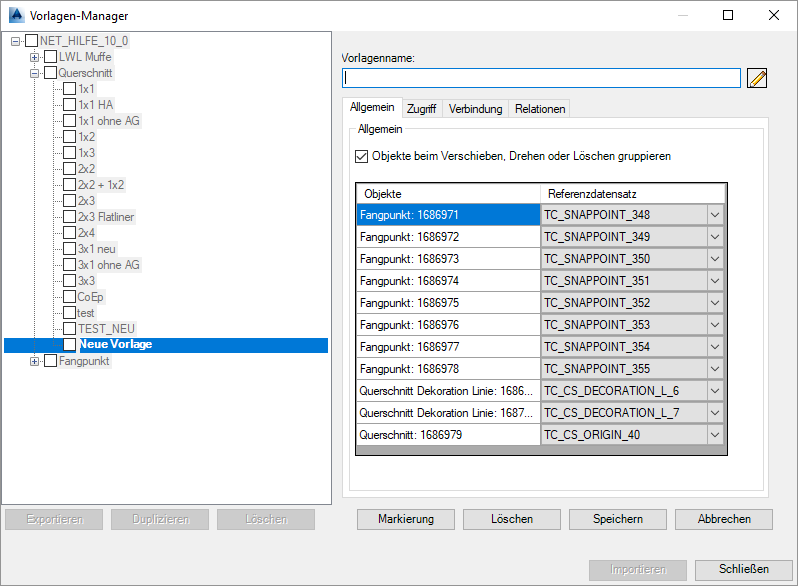Open dropdown for TC_SNAPPOINT_348 reference
798x586 pixels.
[714, 215]
